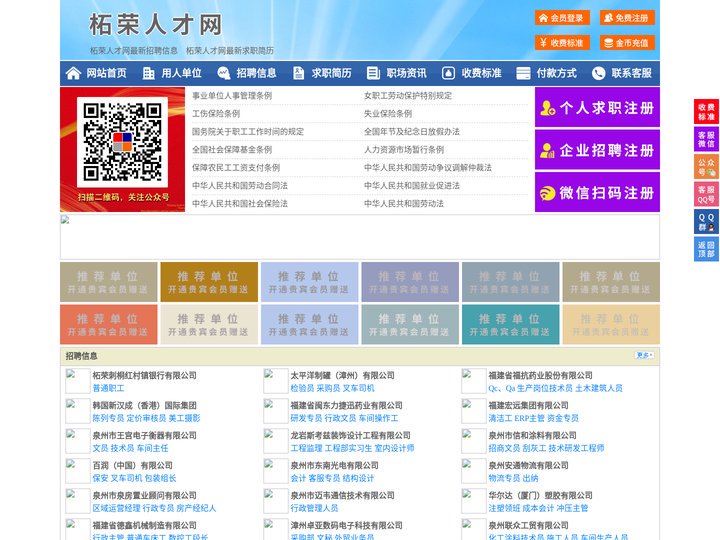Click the 返回顶部 floating sidebar button
This screenshot has width=720, height=540.
click(706, 249)
